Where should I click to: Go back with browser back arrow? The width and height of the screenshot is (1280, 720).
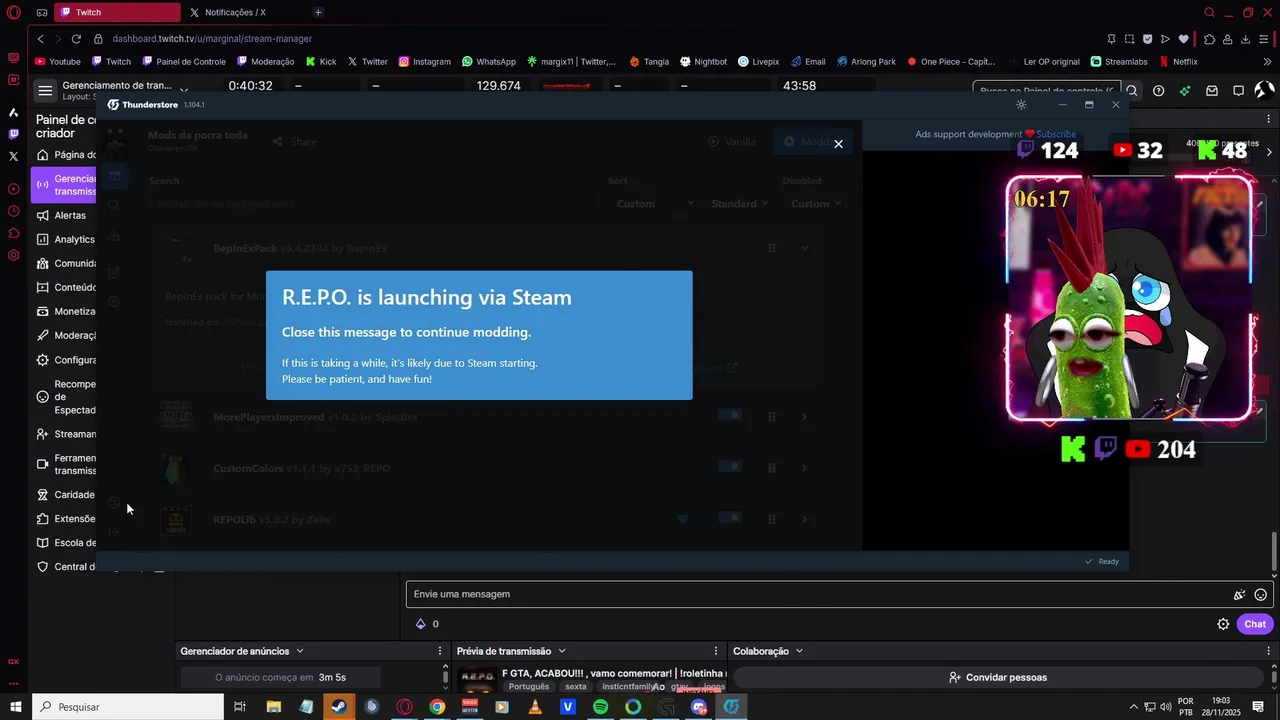click(x=41, y=39)
